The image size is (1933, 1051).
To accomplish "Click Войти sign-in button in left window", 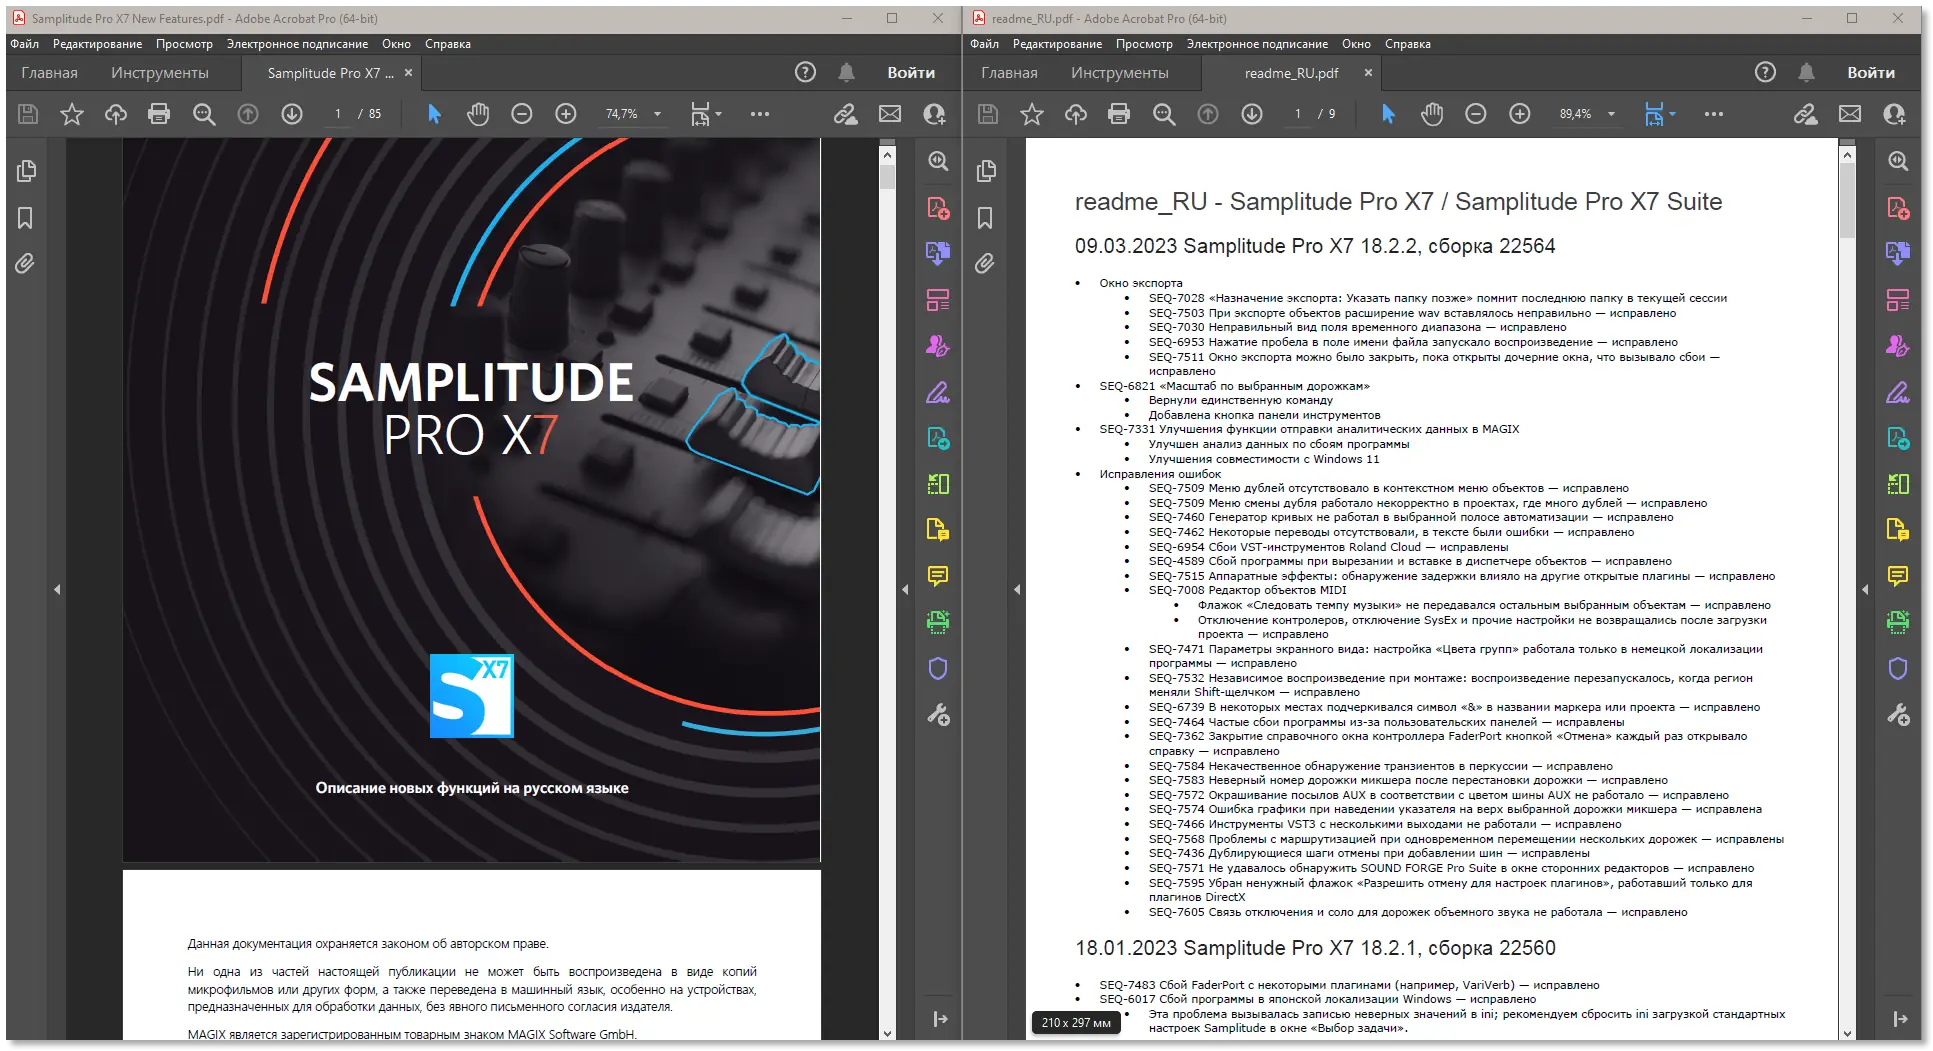I will click(x=910, y=73).
